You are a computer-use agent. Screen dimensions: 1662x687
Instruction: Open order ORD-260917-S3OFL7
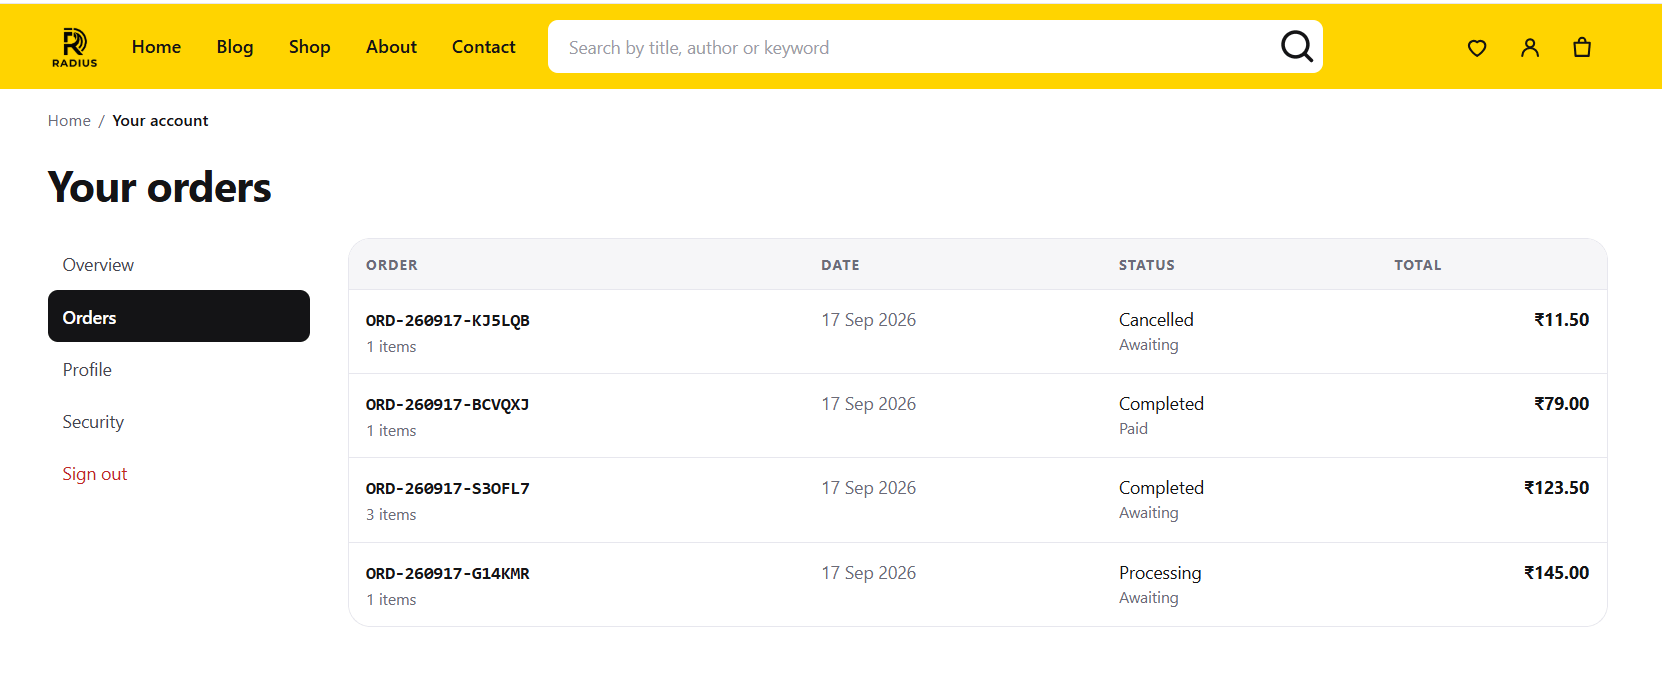[x=447, y=489]
